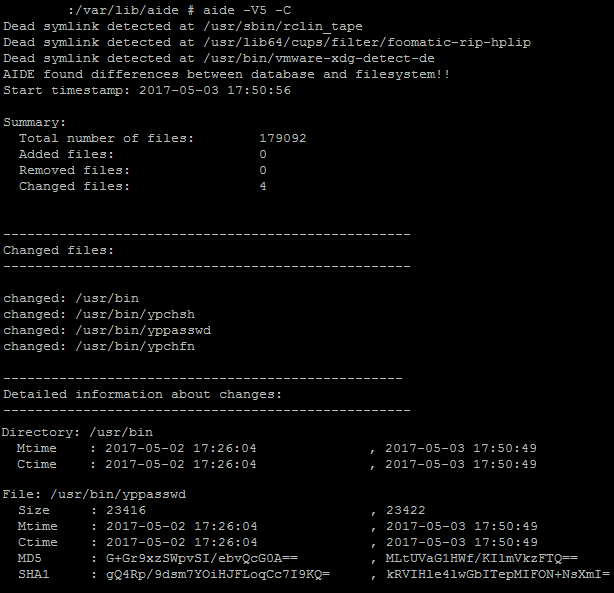Click the File: /usr/bin/yppasswd heading
614x593 pixels.
point(94,494)
